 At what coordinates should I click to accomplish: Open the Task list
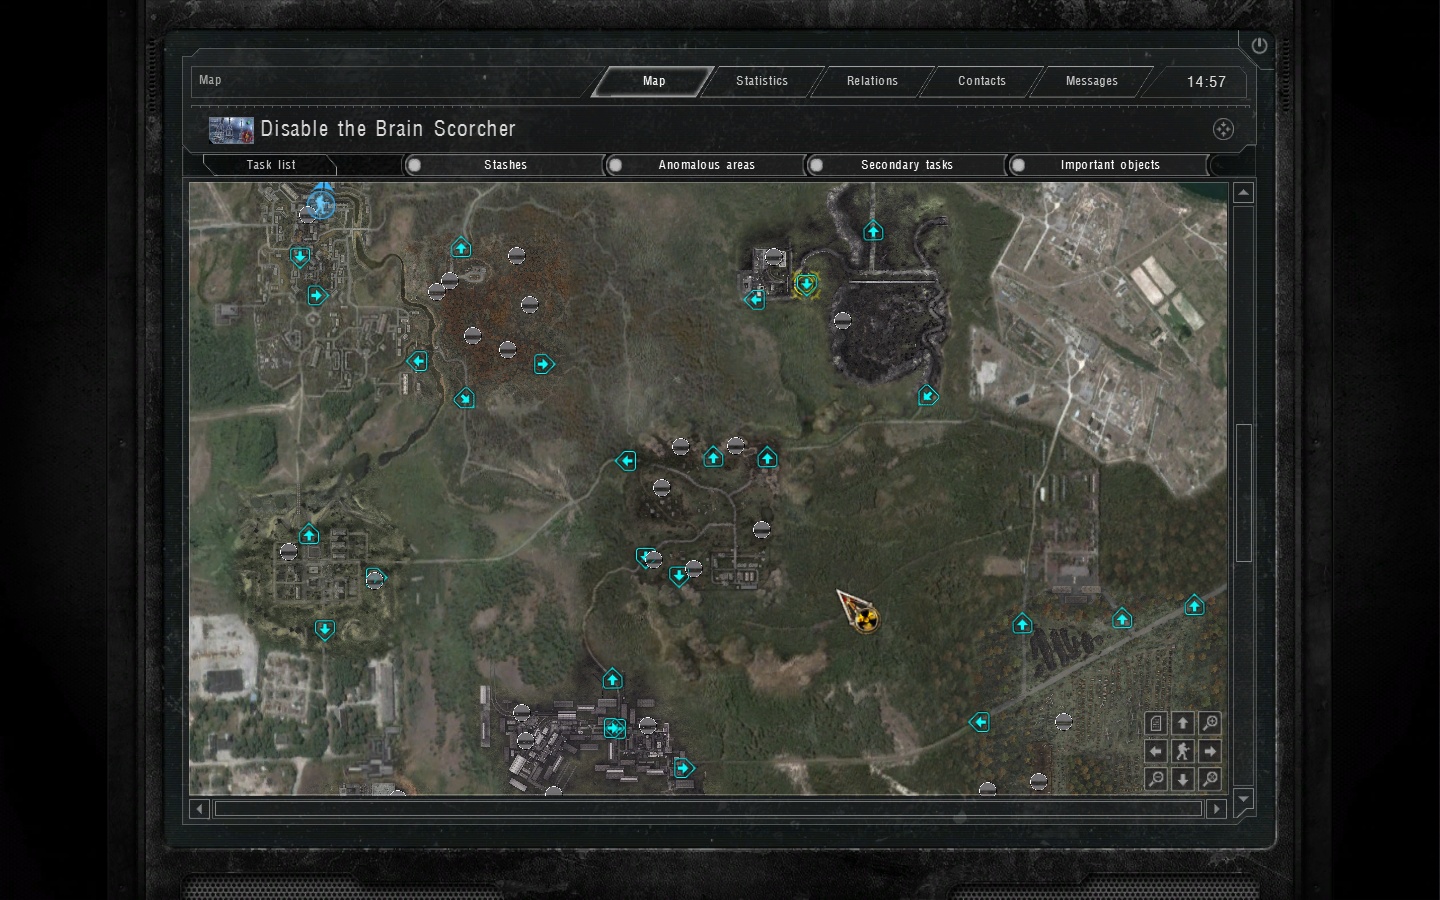271,165
